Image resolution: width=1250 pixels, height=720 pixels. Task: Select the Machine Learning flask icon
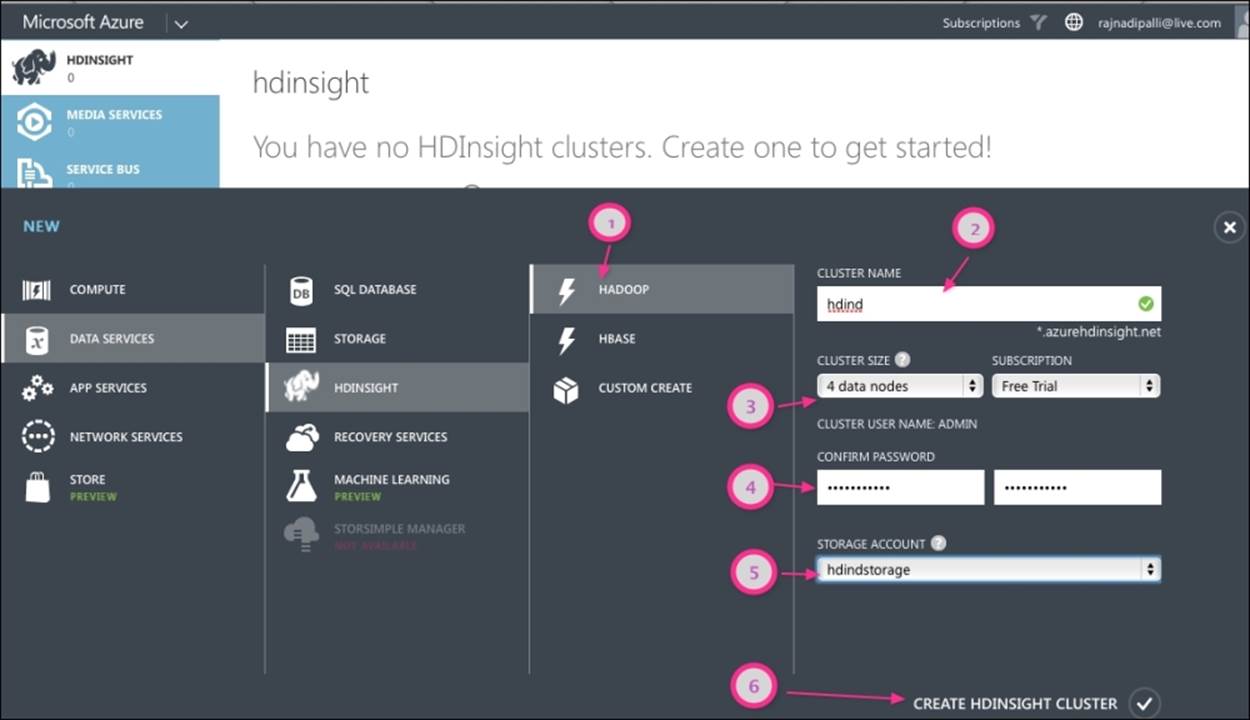click(x=301, y=486)
